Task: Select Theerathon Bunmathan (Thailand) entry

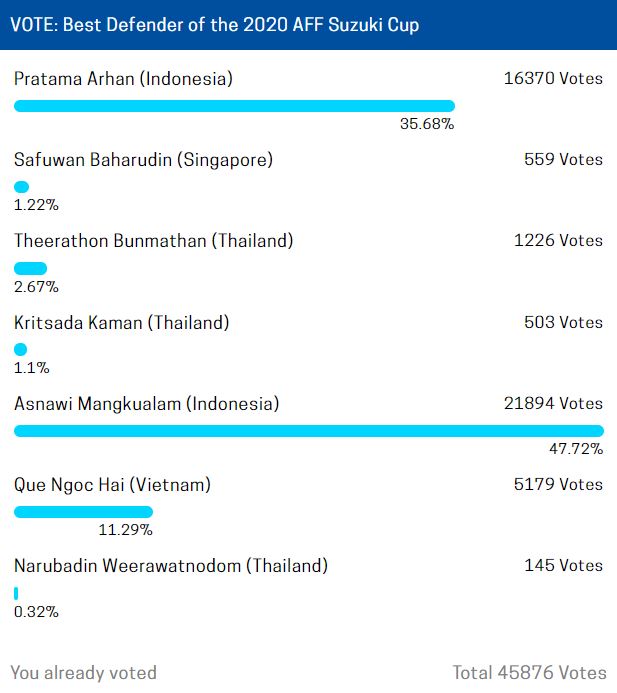Action: 153,241
